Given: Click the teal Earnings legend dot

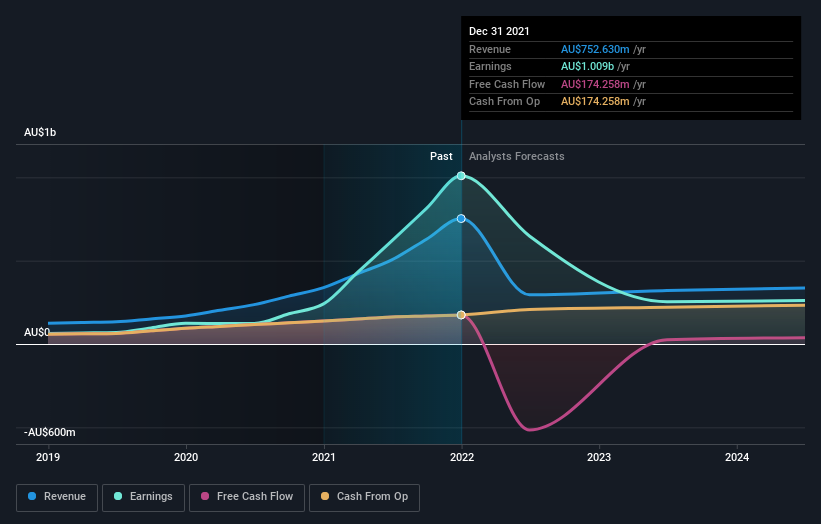Looking at the screenshot, I should pyautogui.click(x=118, y=496).
